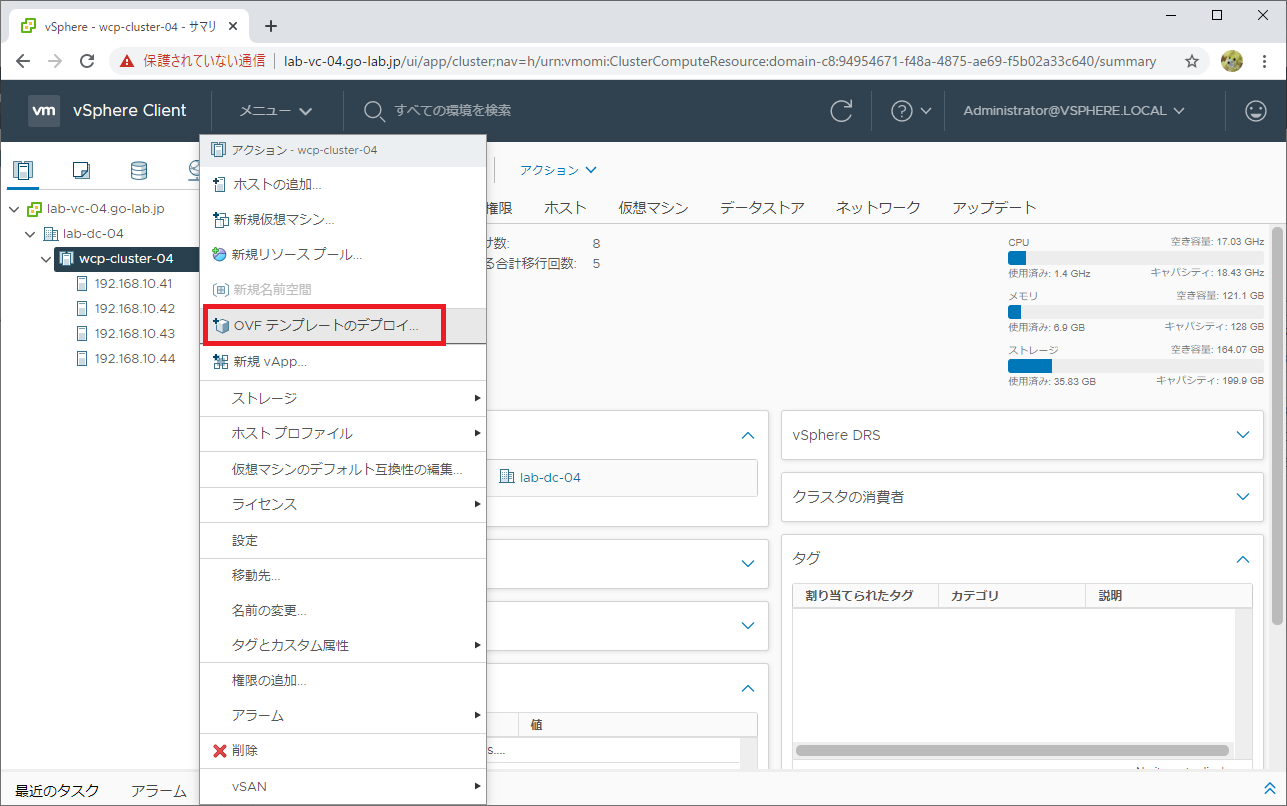1287x806 pixels.
Task: Reload the page with Chrome's refresh button
Action: [87, 61]
